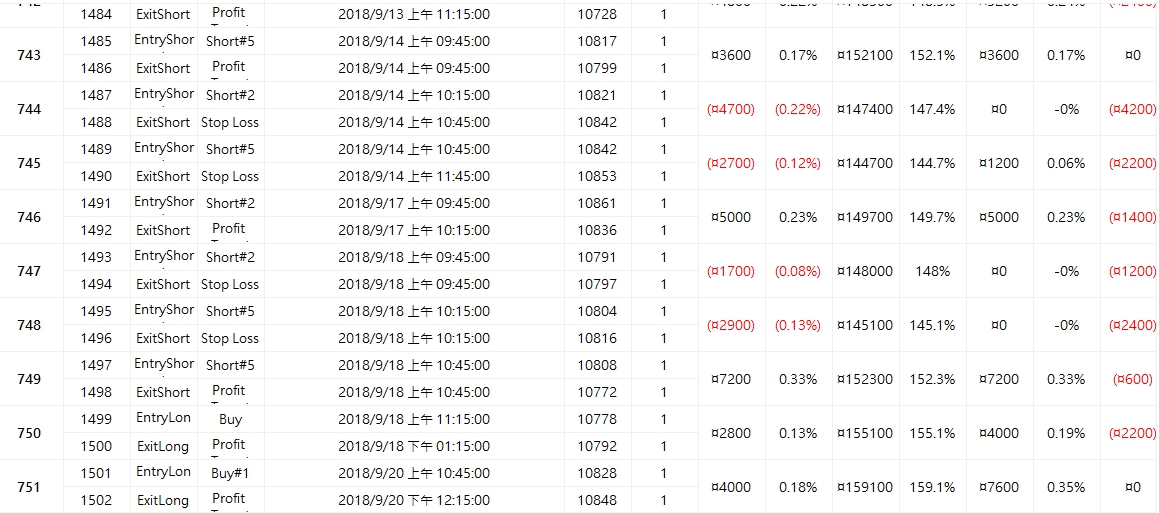This screenshot has width=1159, height=513.
Task: Click the timestamp 2018/9/14 上午 11:45:00
Action: [x=414, y=176]
